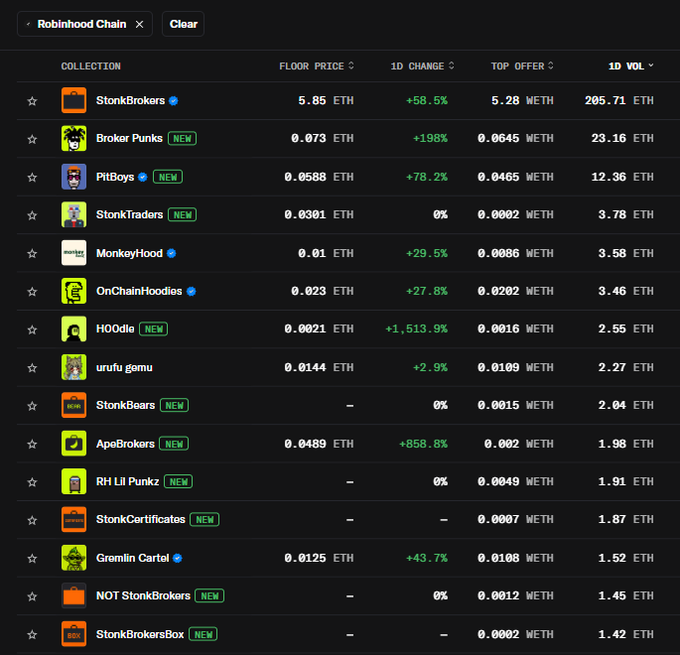Click the +1,513.9% change value
This screenshot has height=655, width=680.
click(x=416, y=329)
